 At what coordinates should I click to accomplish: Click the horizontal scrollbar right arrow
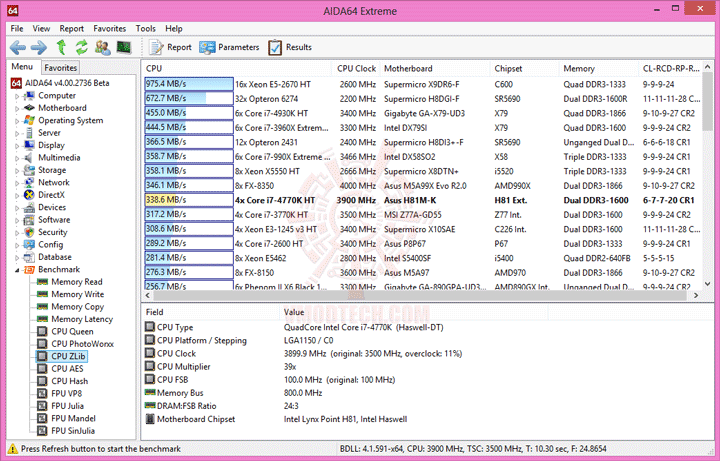pyautogui.click(x=696, y=295)
